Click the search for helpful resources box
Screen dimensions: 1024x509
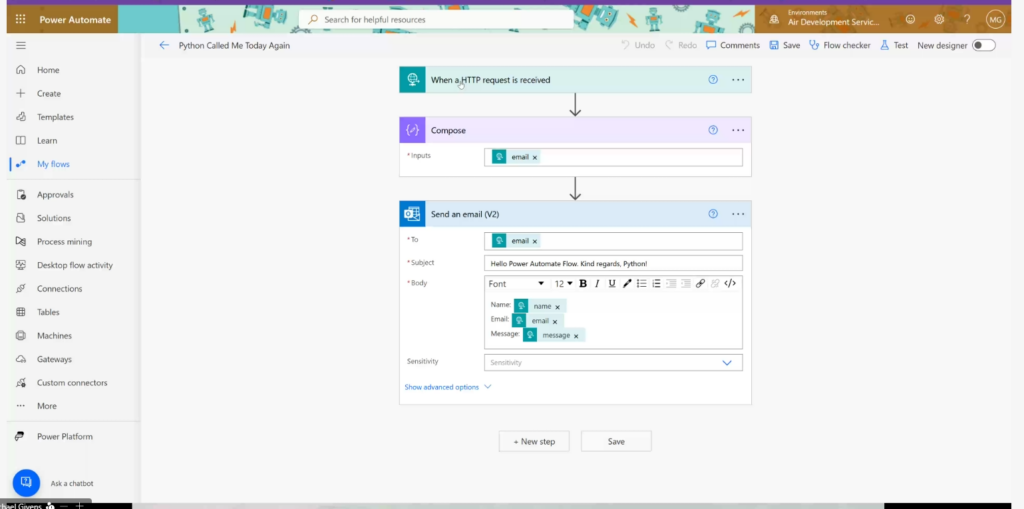click(436, 20)
